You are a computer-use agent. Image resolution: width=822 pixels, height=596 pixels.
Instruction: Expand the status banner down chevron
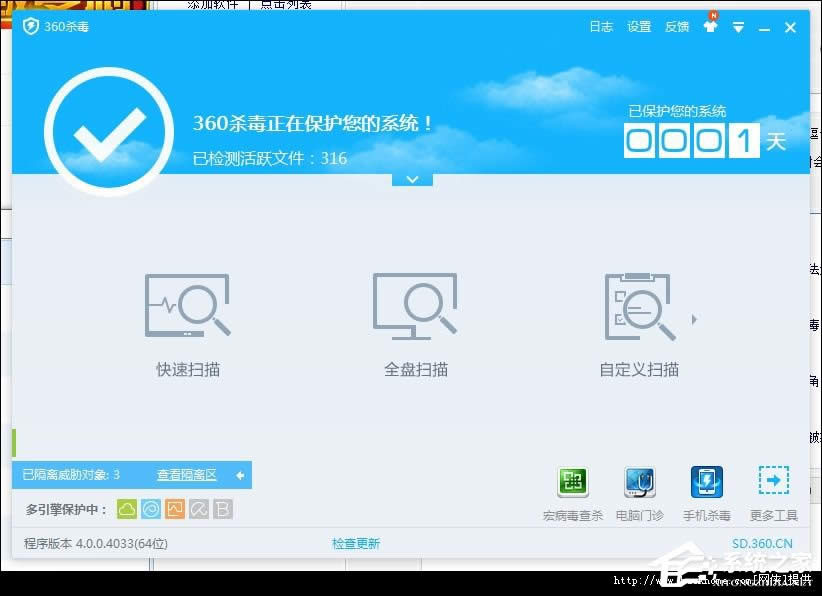pyautogui.click(x=412, y=179)
